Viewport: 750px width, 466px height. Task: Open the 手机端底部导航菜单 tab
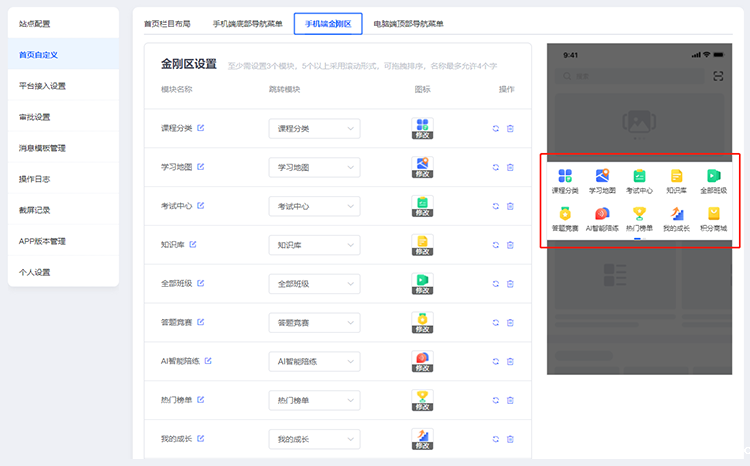[247, 23]
